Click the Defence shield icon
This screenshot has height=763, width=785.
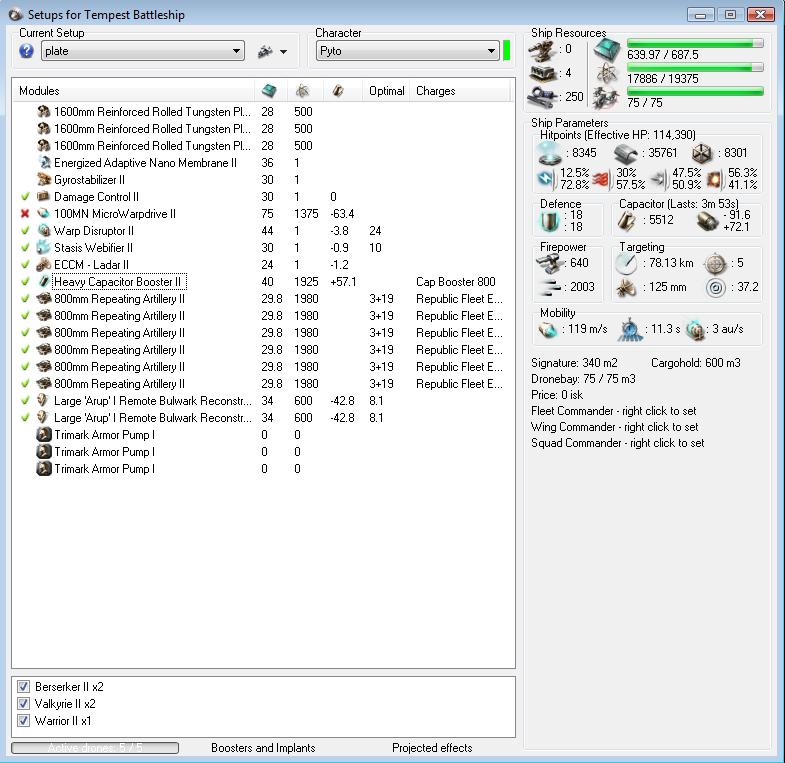pos(549,221)
